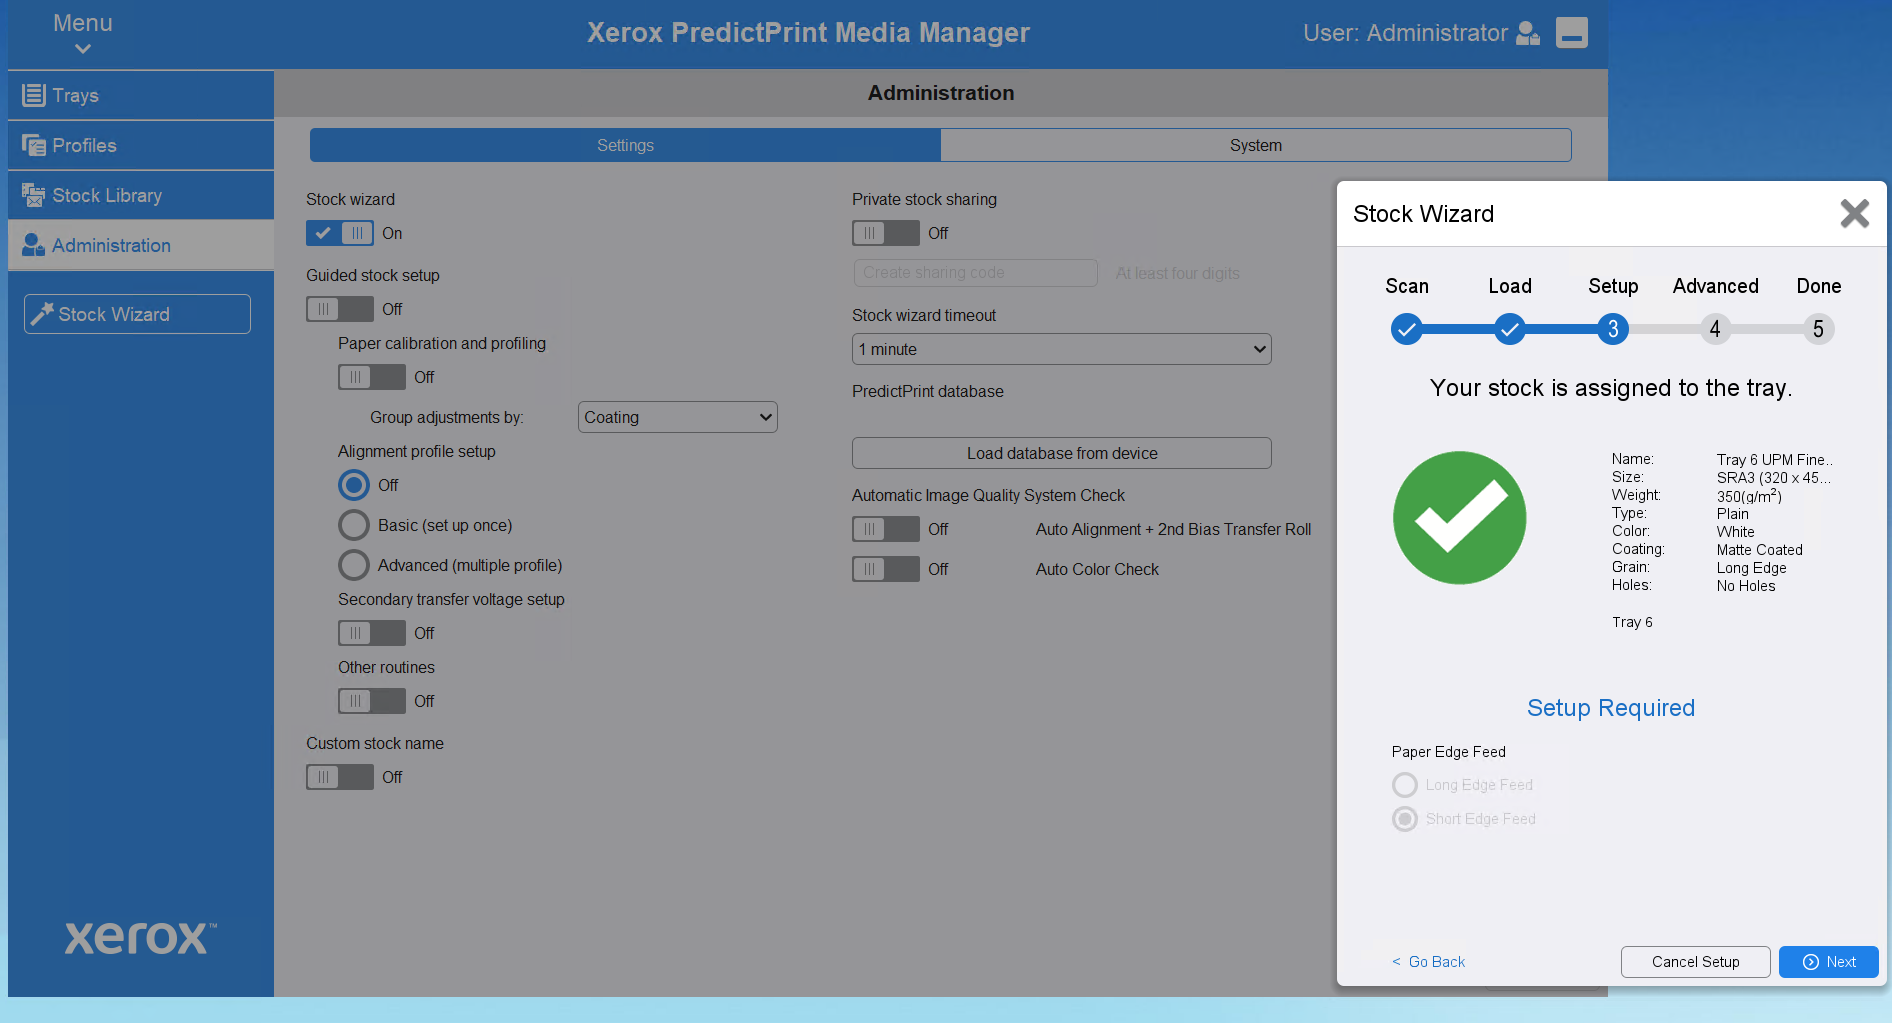Viewport: 1892px width, 1023px height.
Task: Open Stock Library in the sidebar menu
Action: [x=141, y=195]
